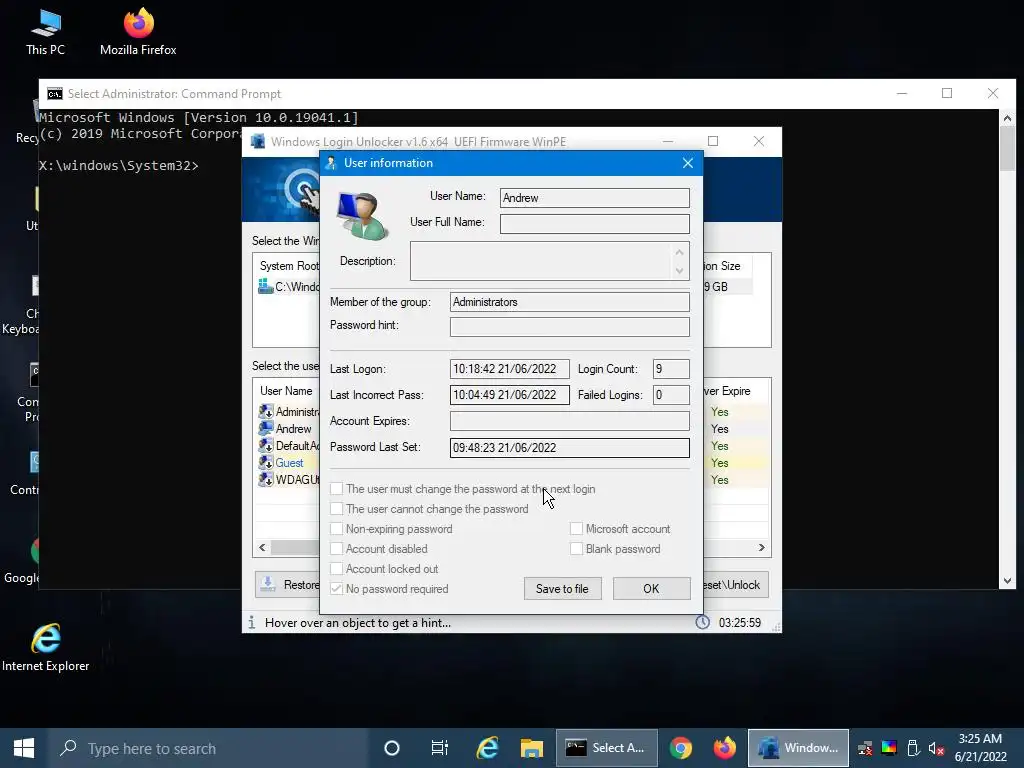Image resolution: width=1024 pixels, height=768 pixels.
Task: Open Google Chrome from the taskbar
Action: (x=680, y=748)
